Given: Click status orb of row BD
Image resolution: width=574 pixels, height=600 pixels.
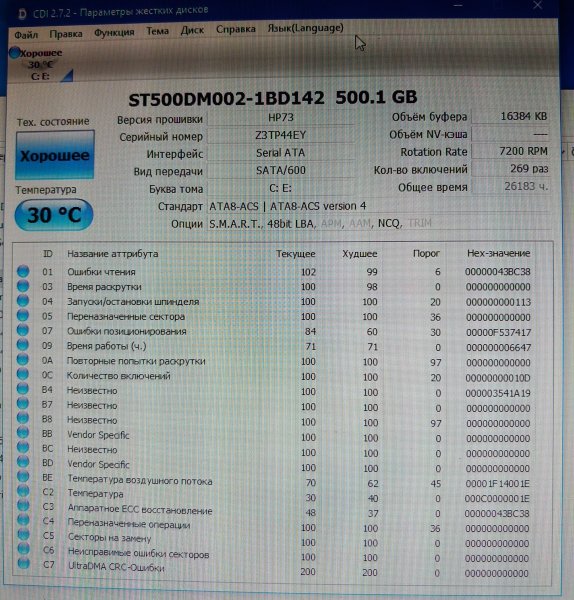Looking at the screenshot, I should click(x=23, y=462).
